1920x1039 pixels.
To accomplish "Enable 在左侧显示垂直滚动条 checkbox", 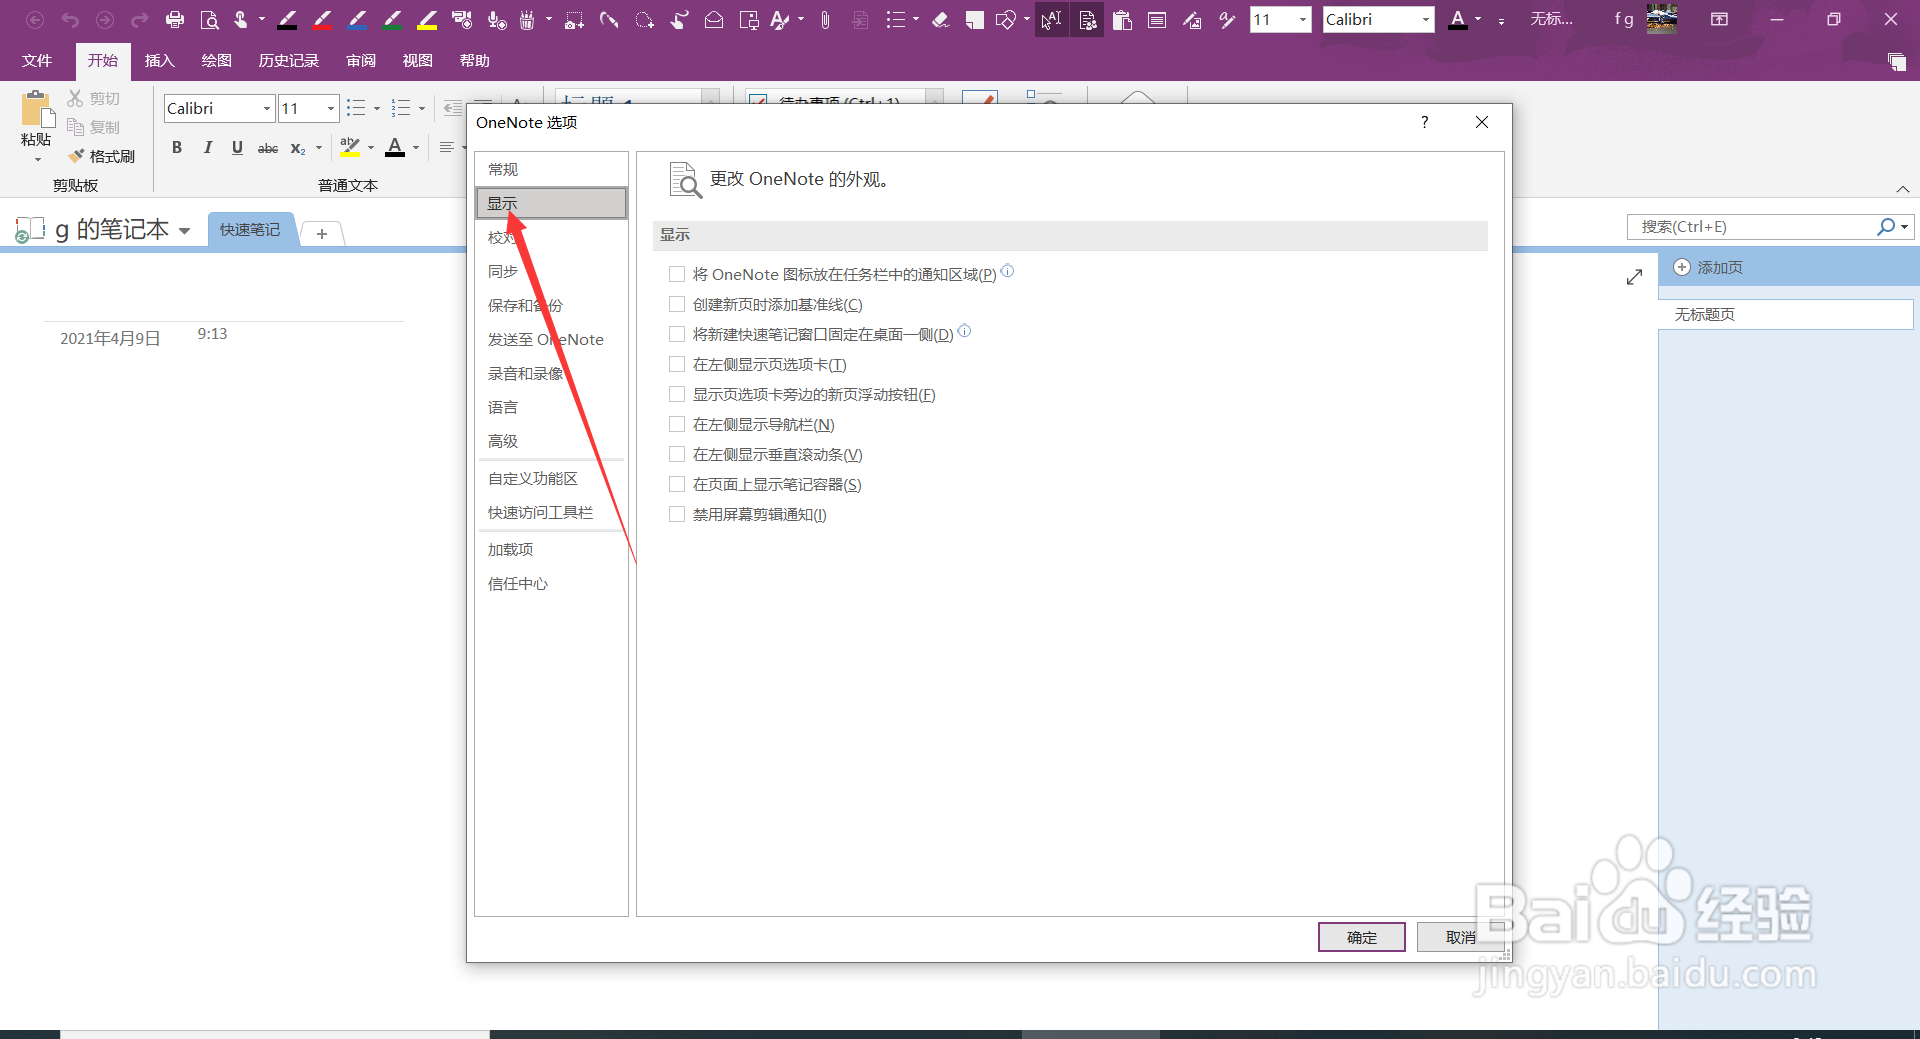I will pyautogui.click(x=677, y=454).
